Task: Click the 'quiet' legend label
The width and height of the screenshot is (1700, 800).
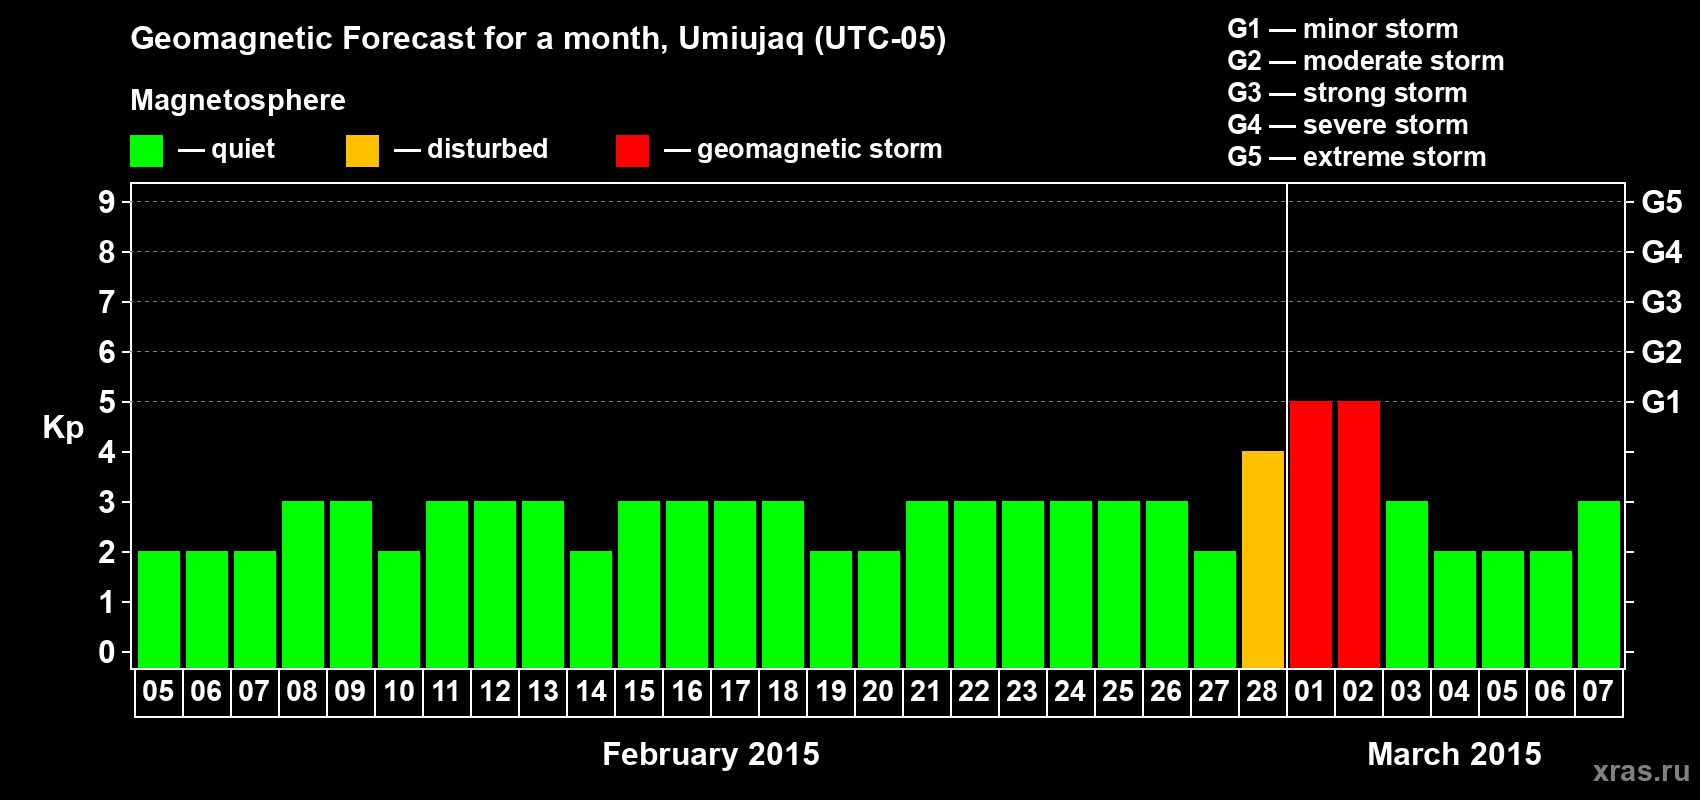Action: coord(243,149)
